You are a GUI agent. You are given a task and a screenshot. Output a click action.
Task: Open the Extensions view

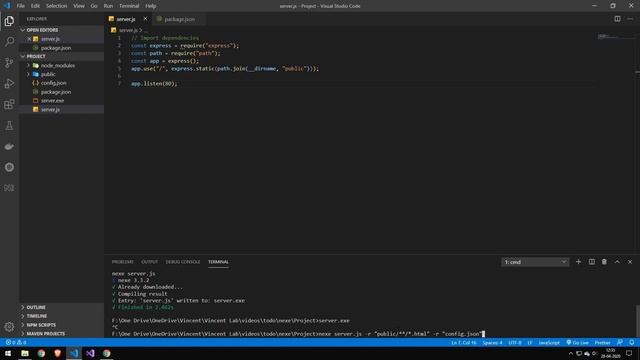pos(9,104)
